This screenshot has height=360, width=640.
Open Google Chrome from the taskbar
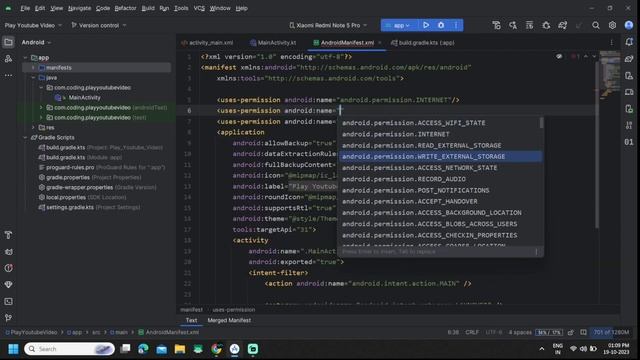pyautogui.click(x=216, y=349)
